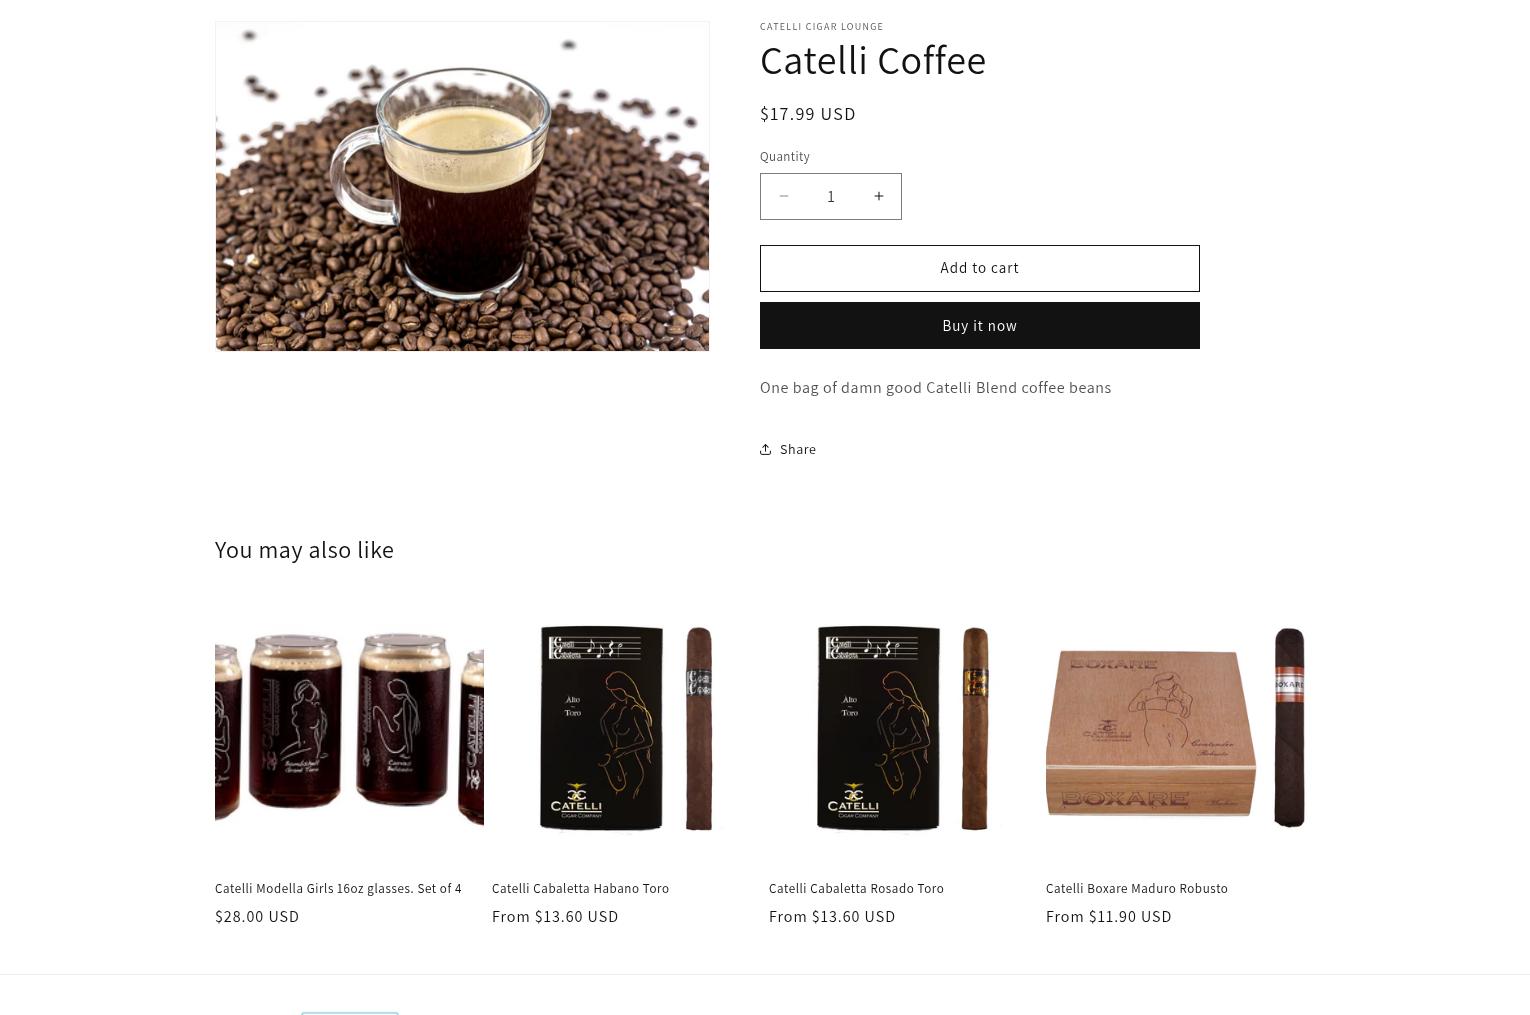This screenshot has width=1530, height=1015.
Task: Click the $28.00 USD price of glasses
Action: 257,916
